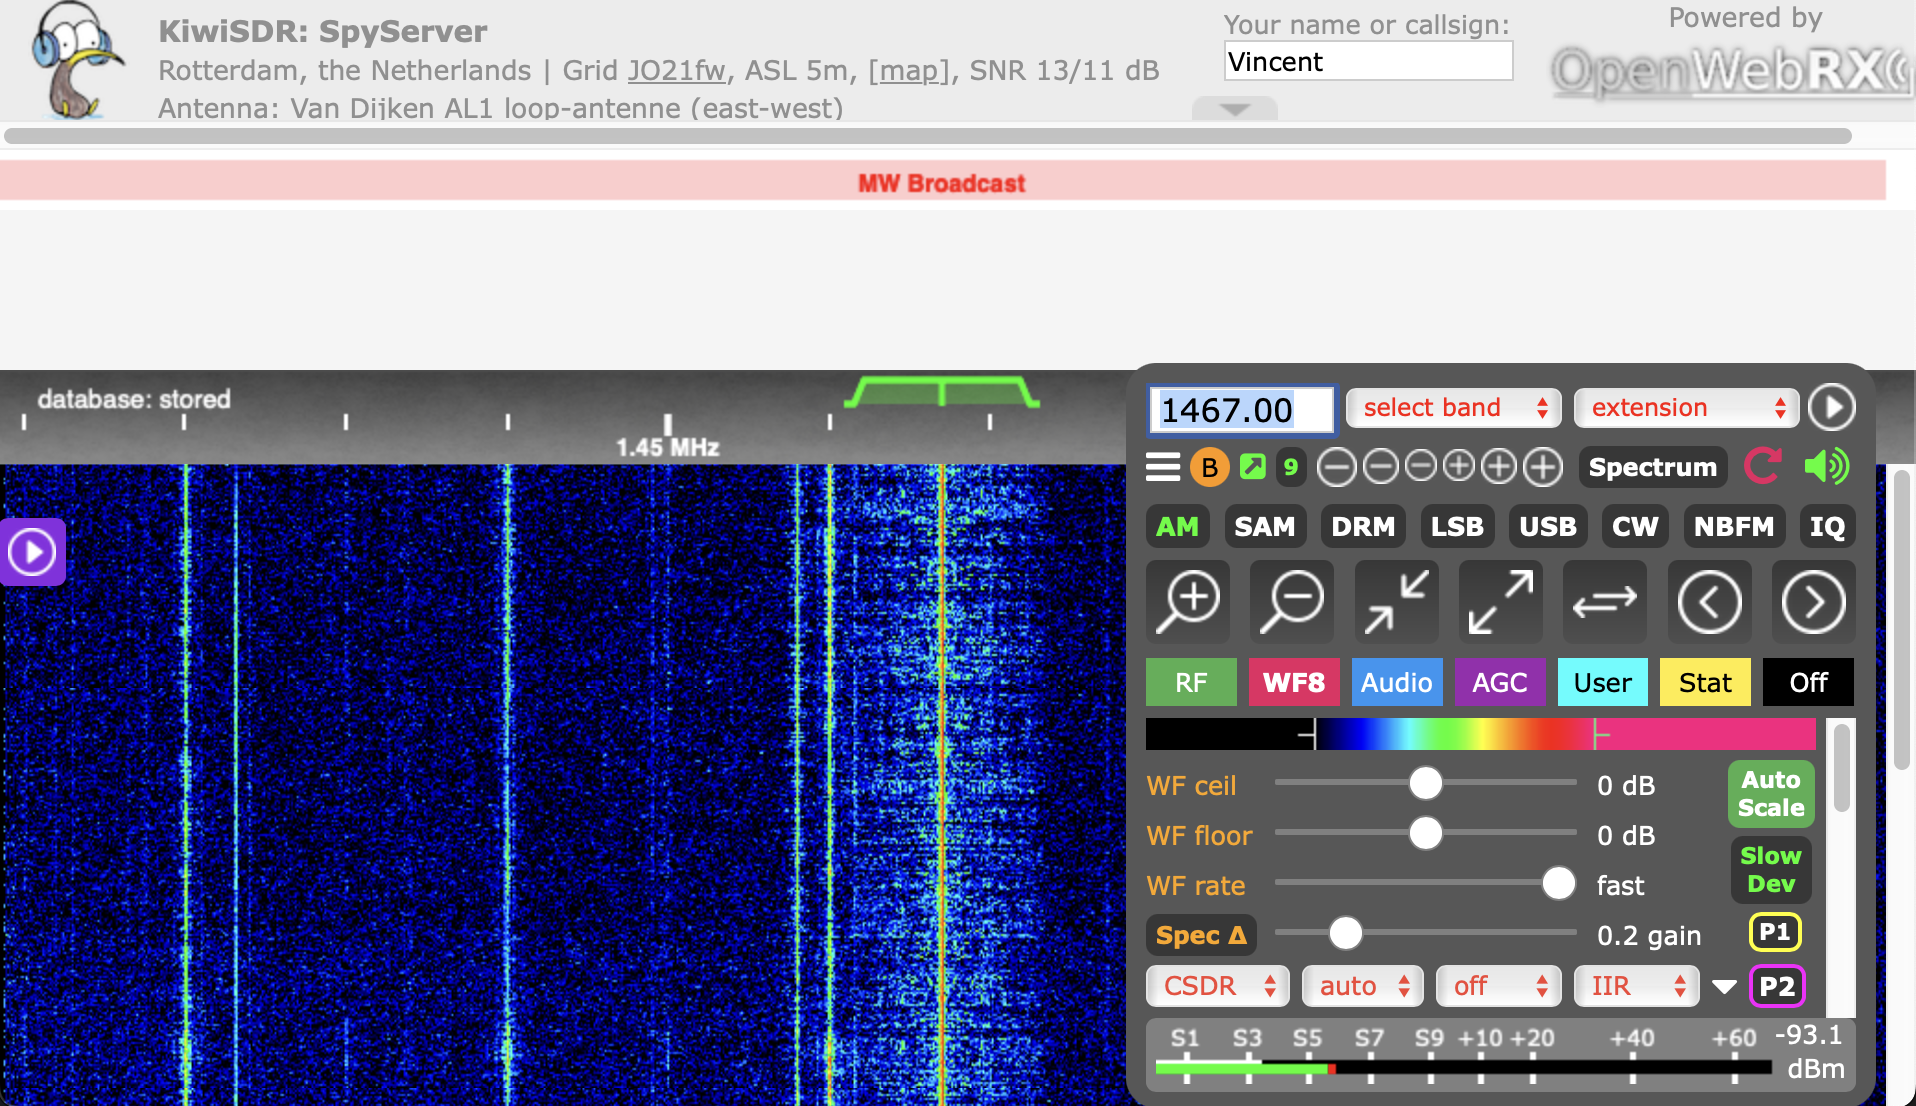
Task: Click the zoom out magnifier icon
Action: (1292, 602)
